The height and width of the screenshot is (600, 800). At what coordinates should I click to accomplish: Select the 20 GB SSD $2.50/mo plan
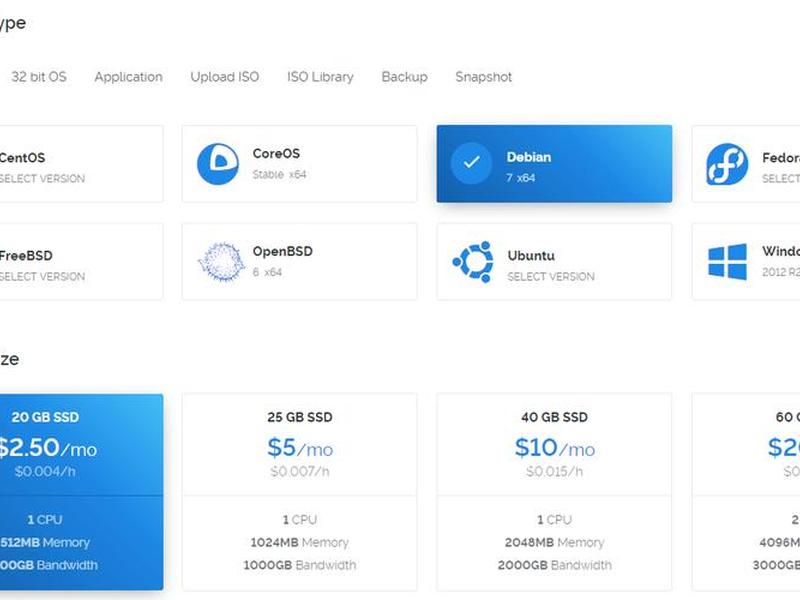[82, 492]
